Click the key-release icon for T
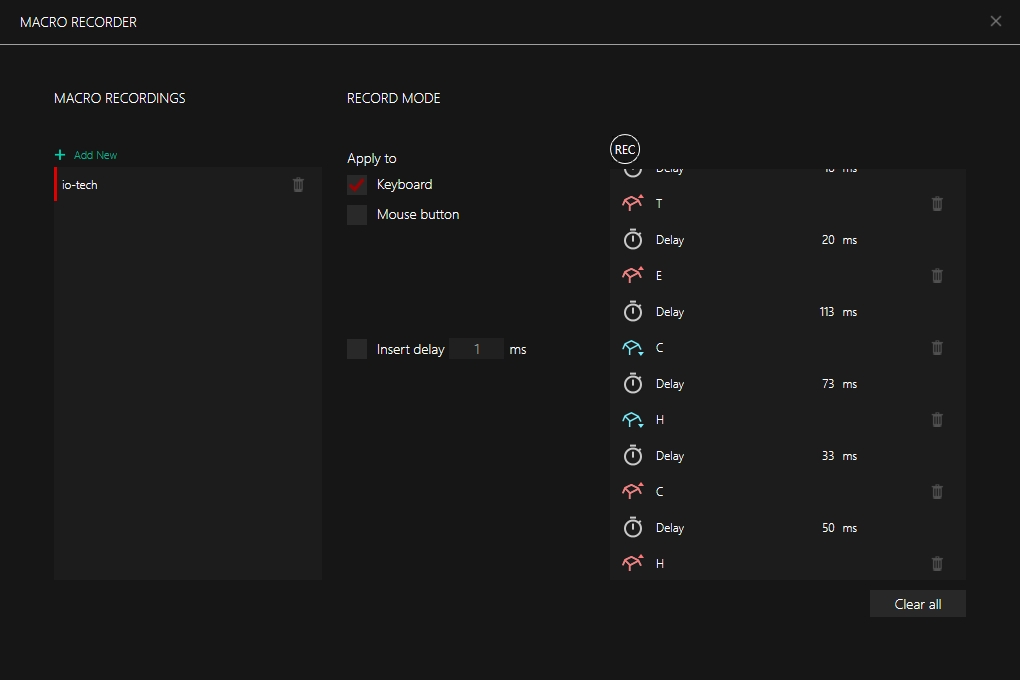The image size is (1020, 680). 632,203
